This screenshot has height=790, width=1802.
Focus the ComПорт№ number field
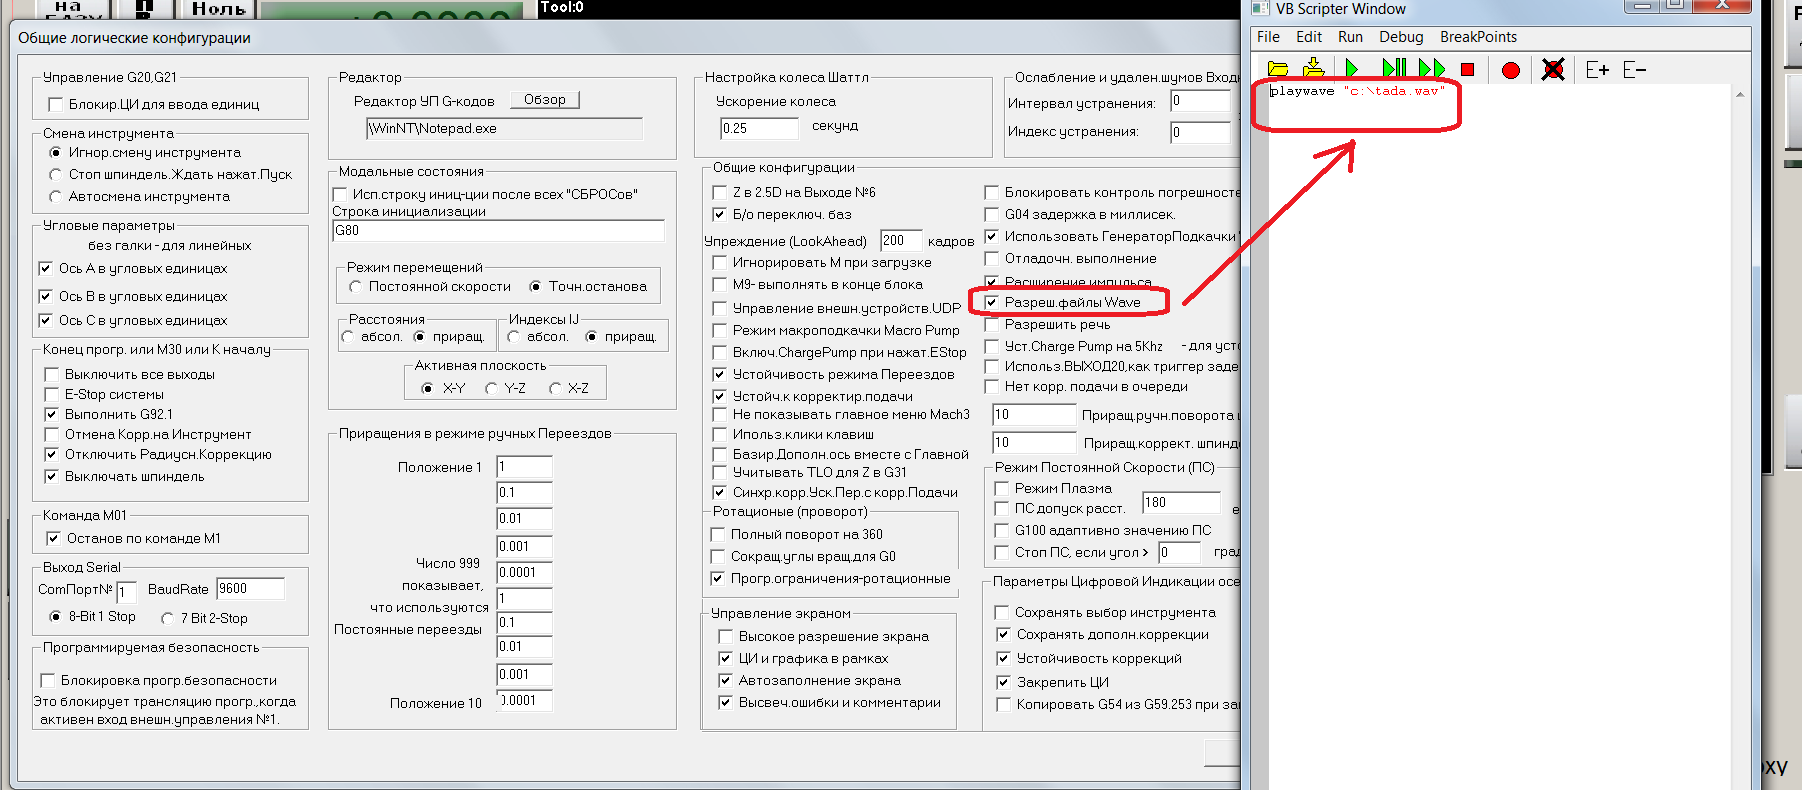(126, 592)
